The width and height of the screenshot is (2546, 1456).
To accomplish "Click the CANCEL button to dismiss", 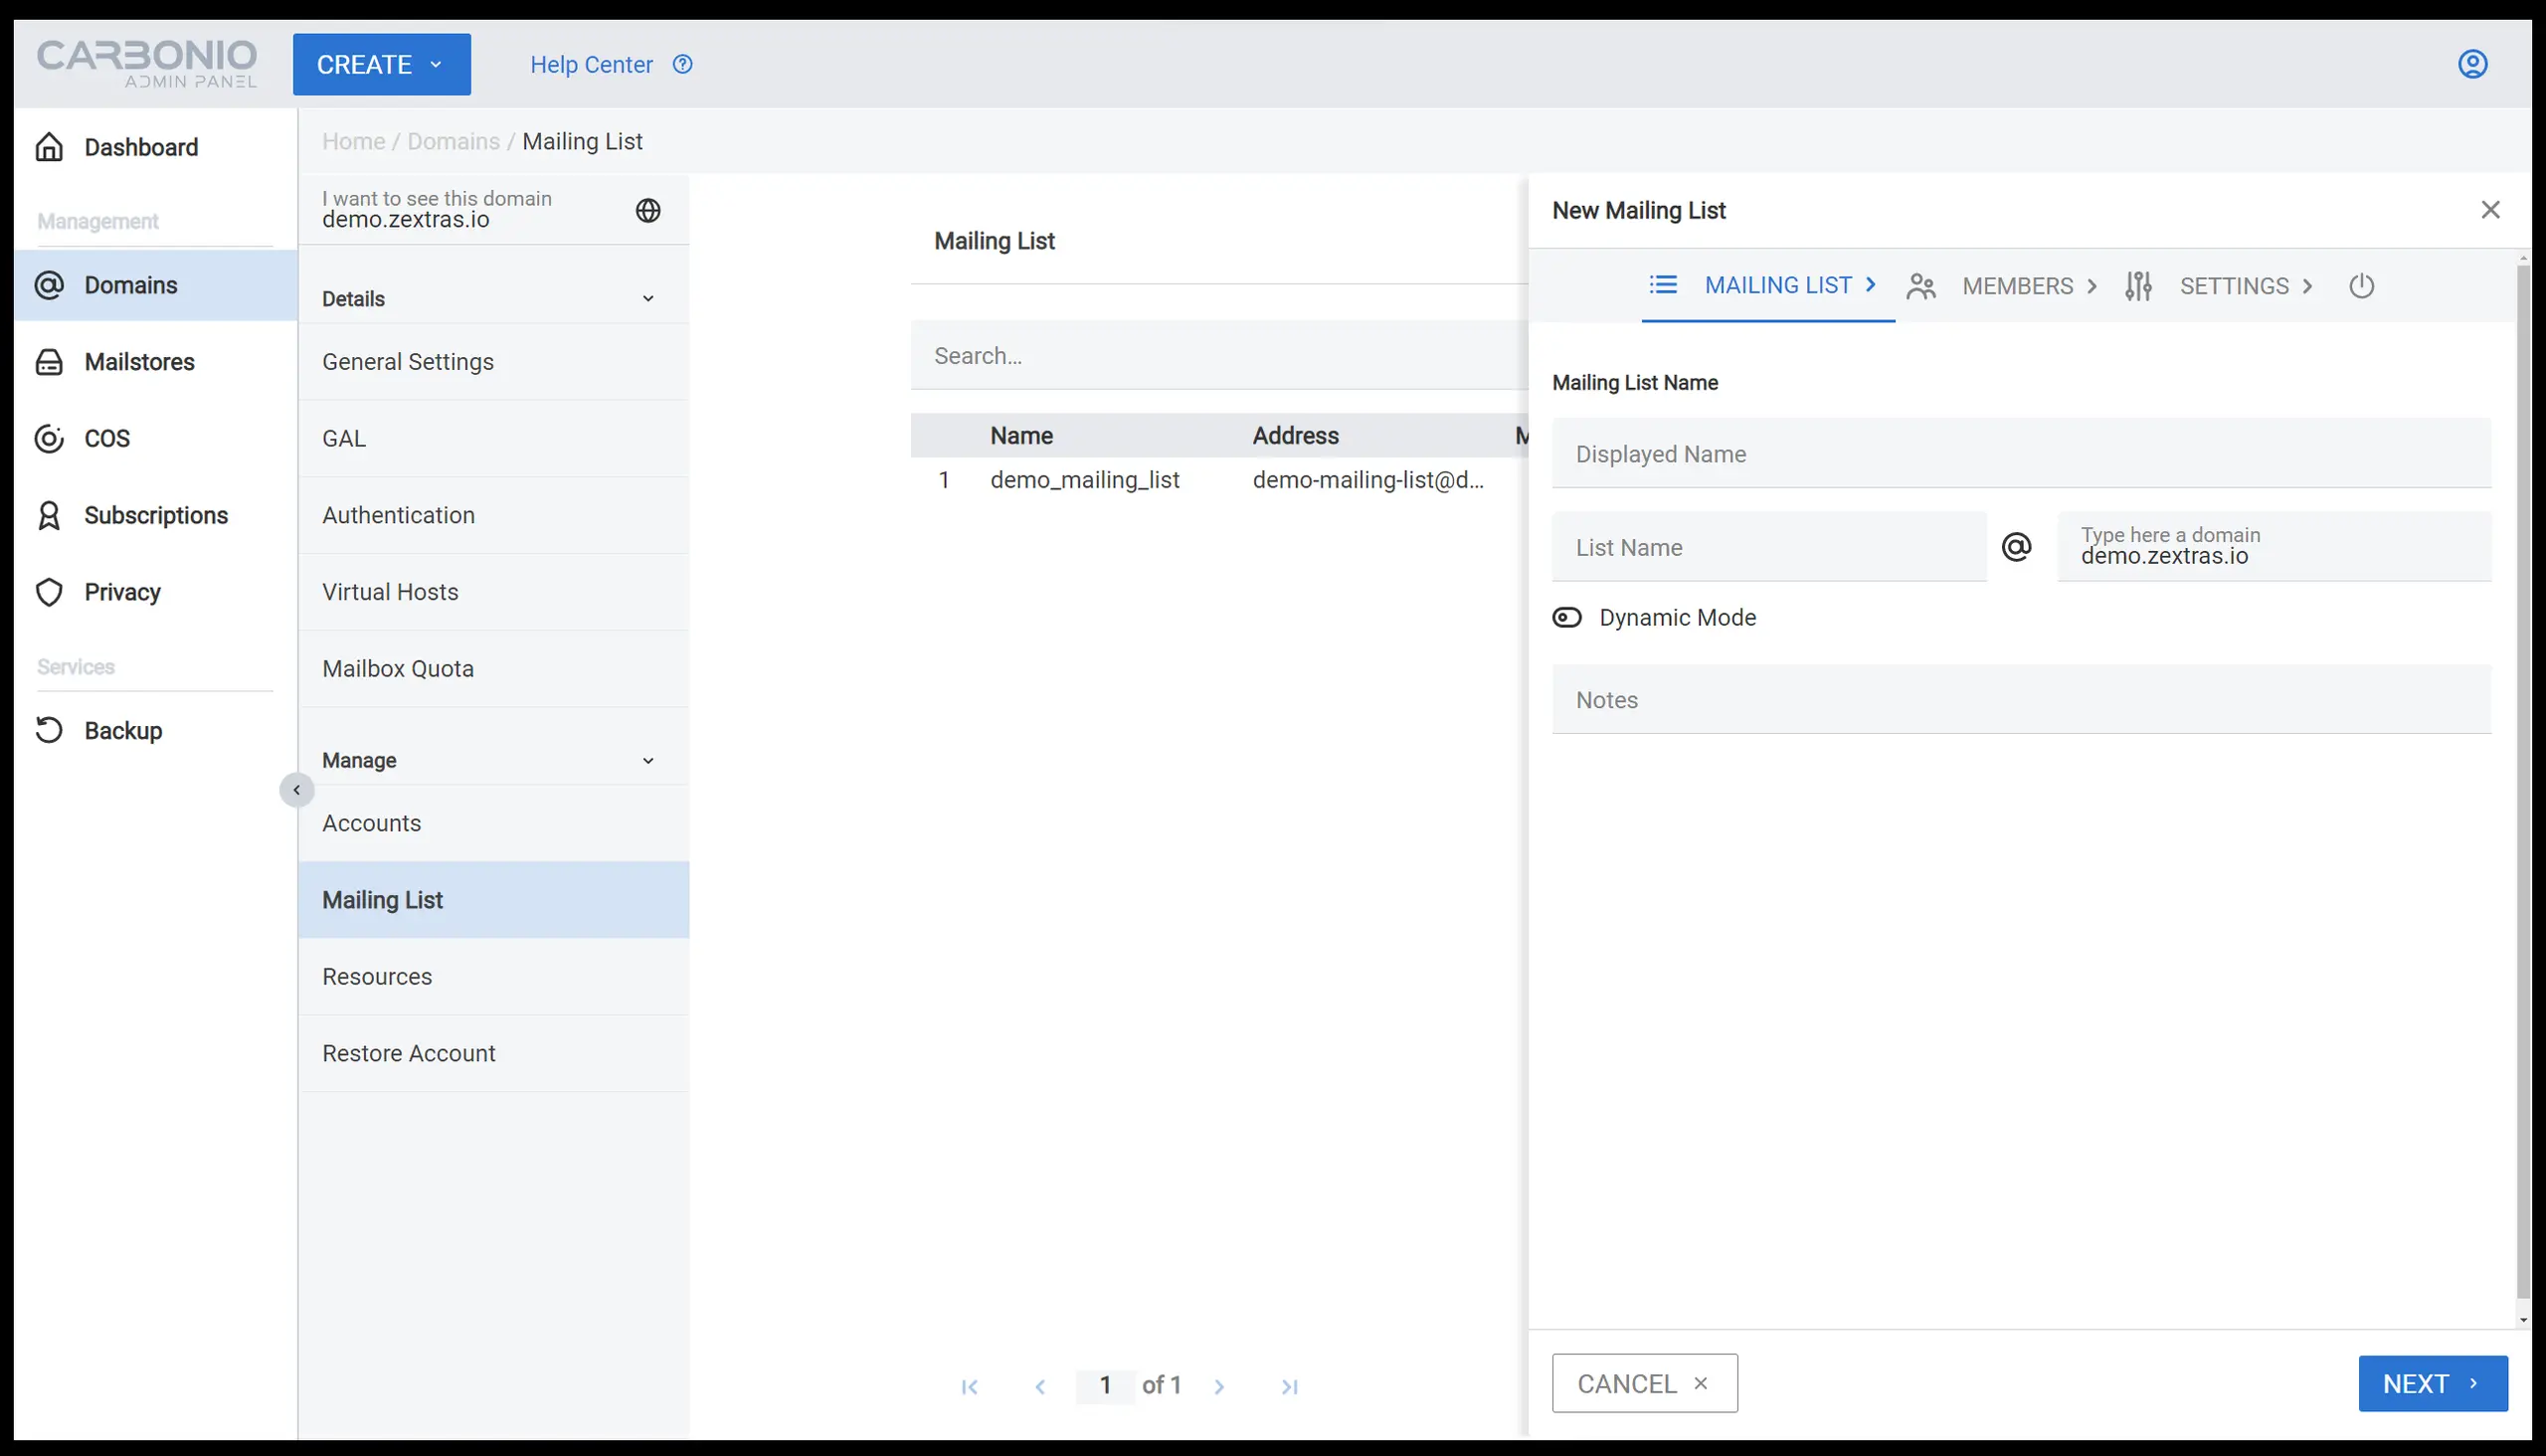I will [1644, 1382].
